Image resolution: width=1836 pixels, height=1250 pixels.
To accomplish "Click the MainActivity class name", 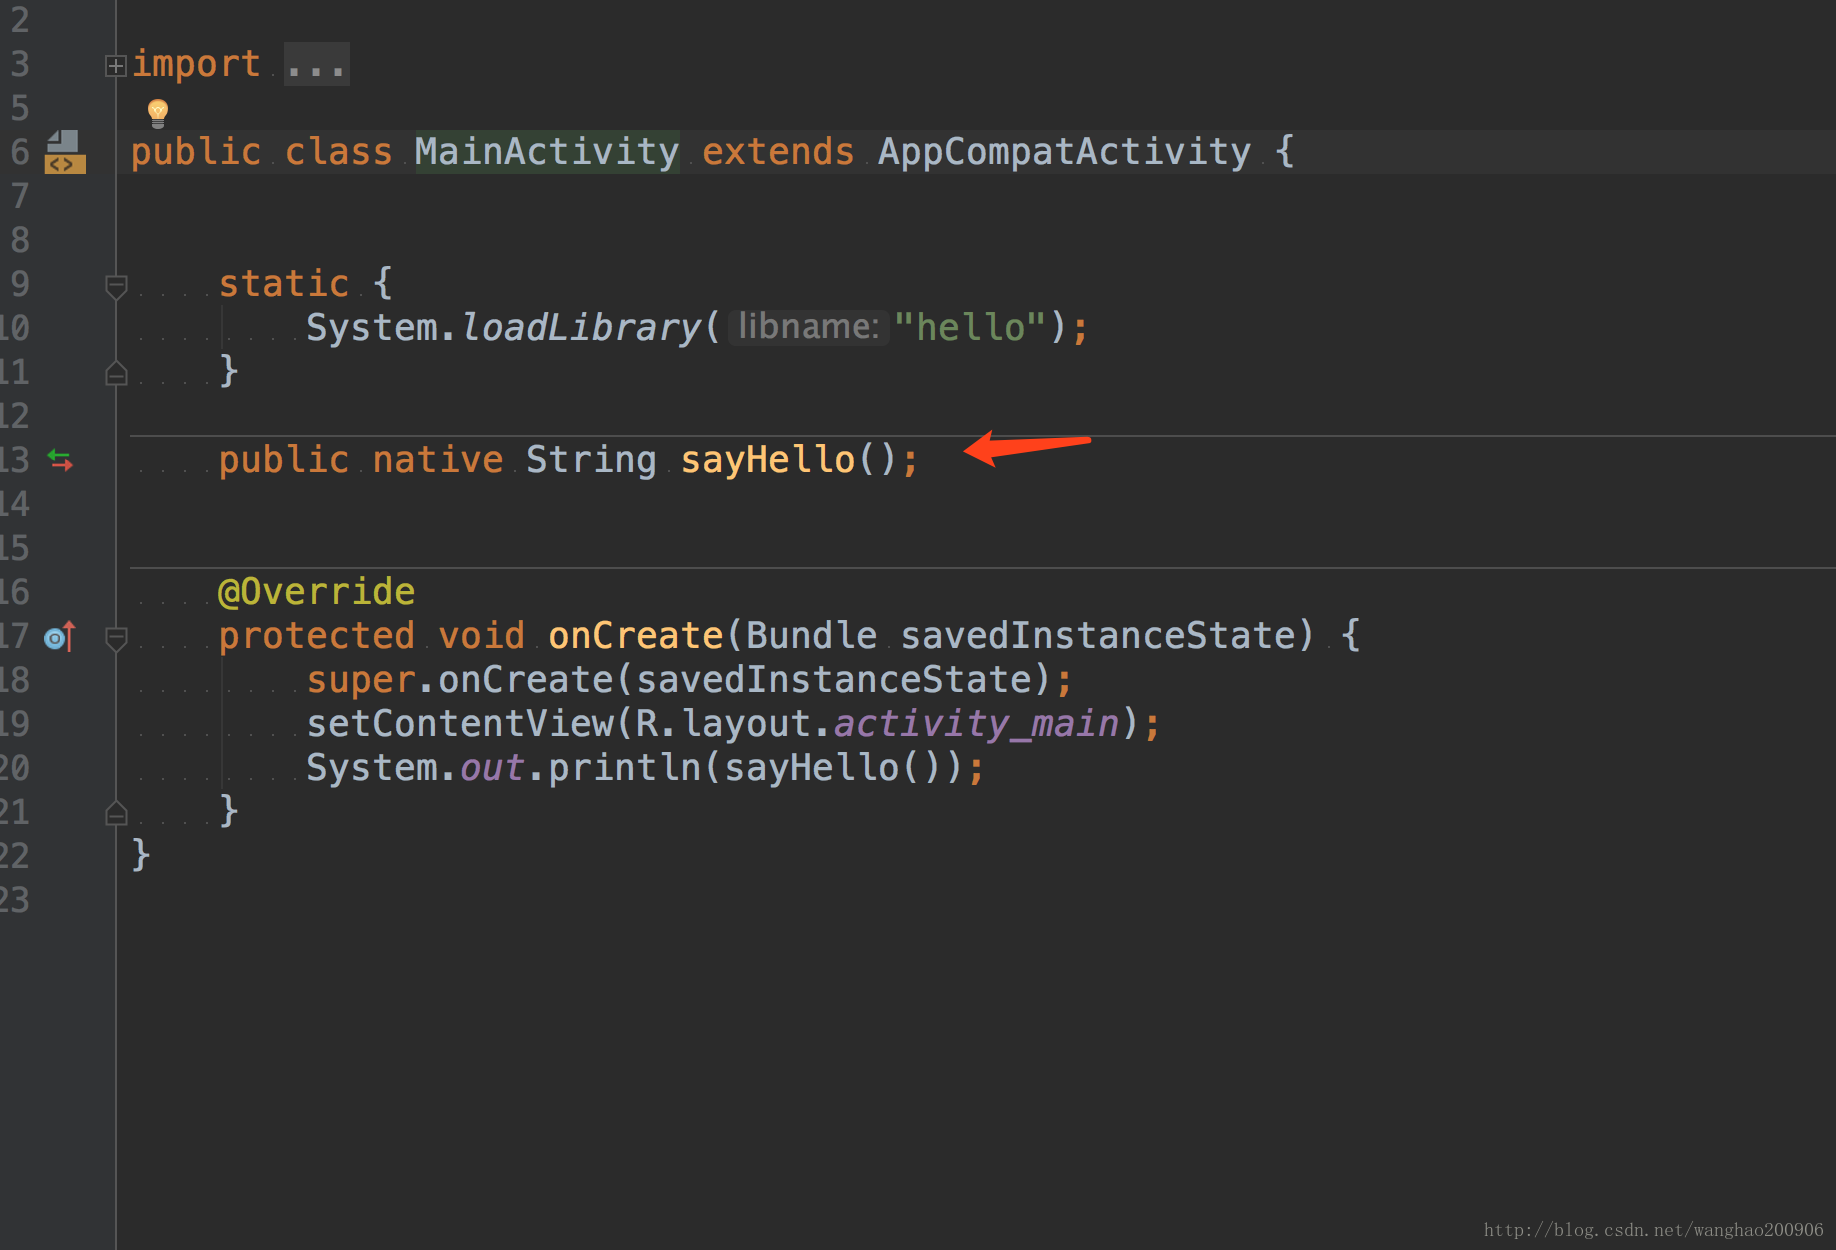I will pyautogui.click(x=547, y=152).
